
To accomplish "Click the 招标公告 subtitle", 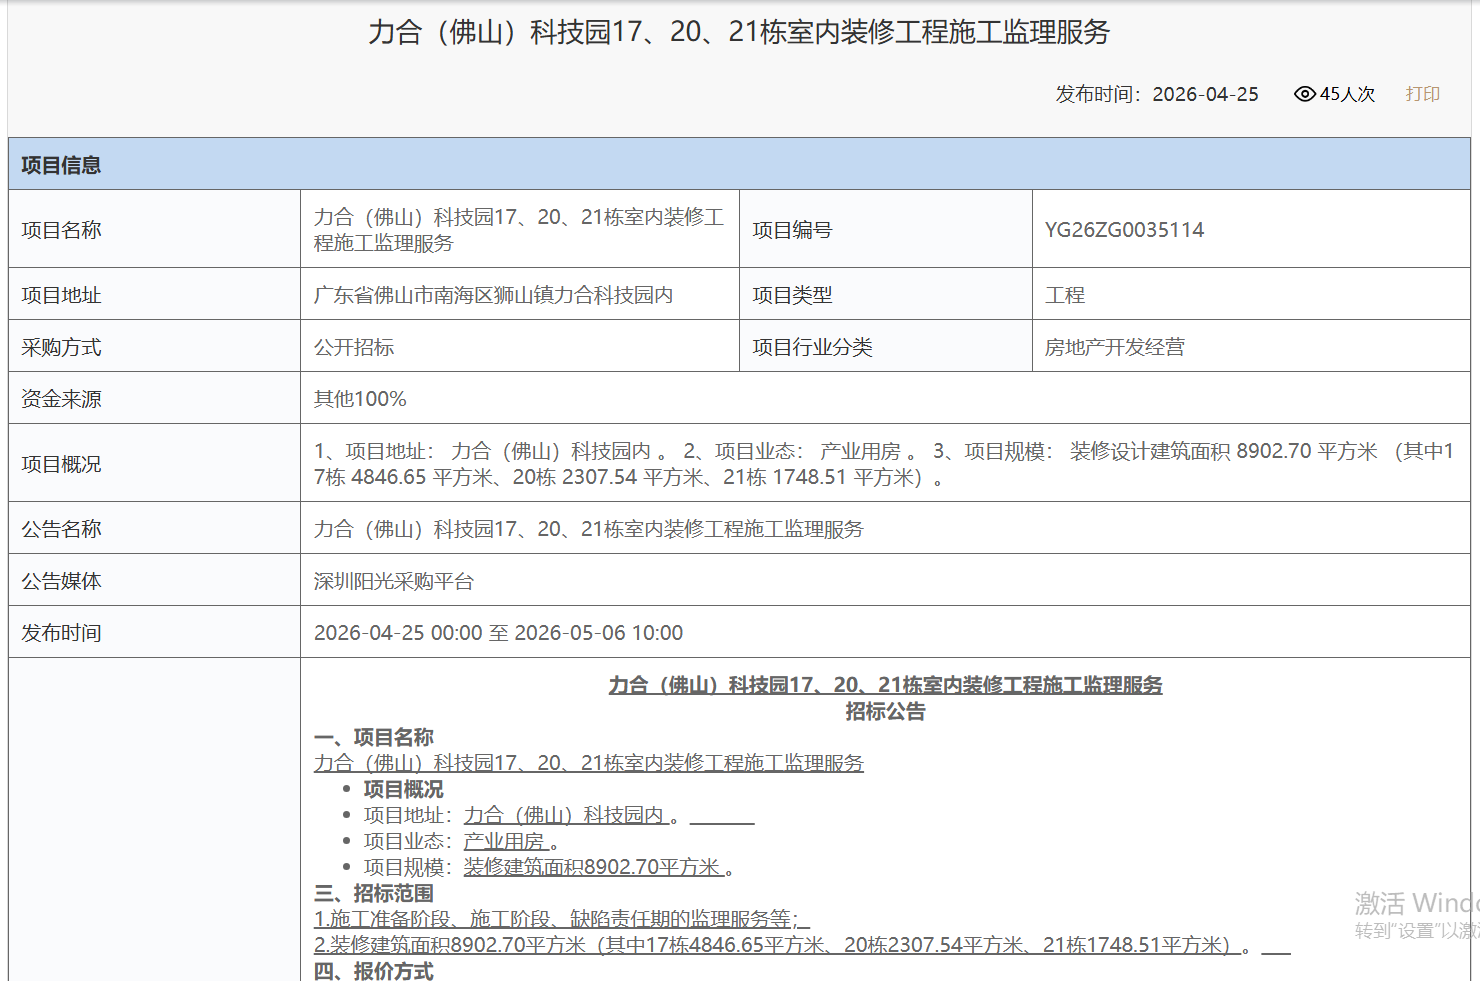I will click(x=885, y=711).
